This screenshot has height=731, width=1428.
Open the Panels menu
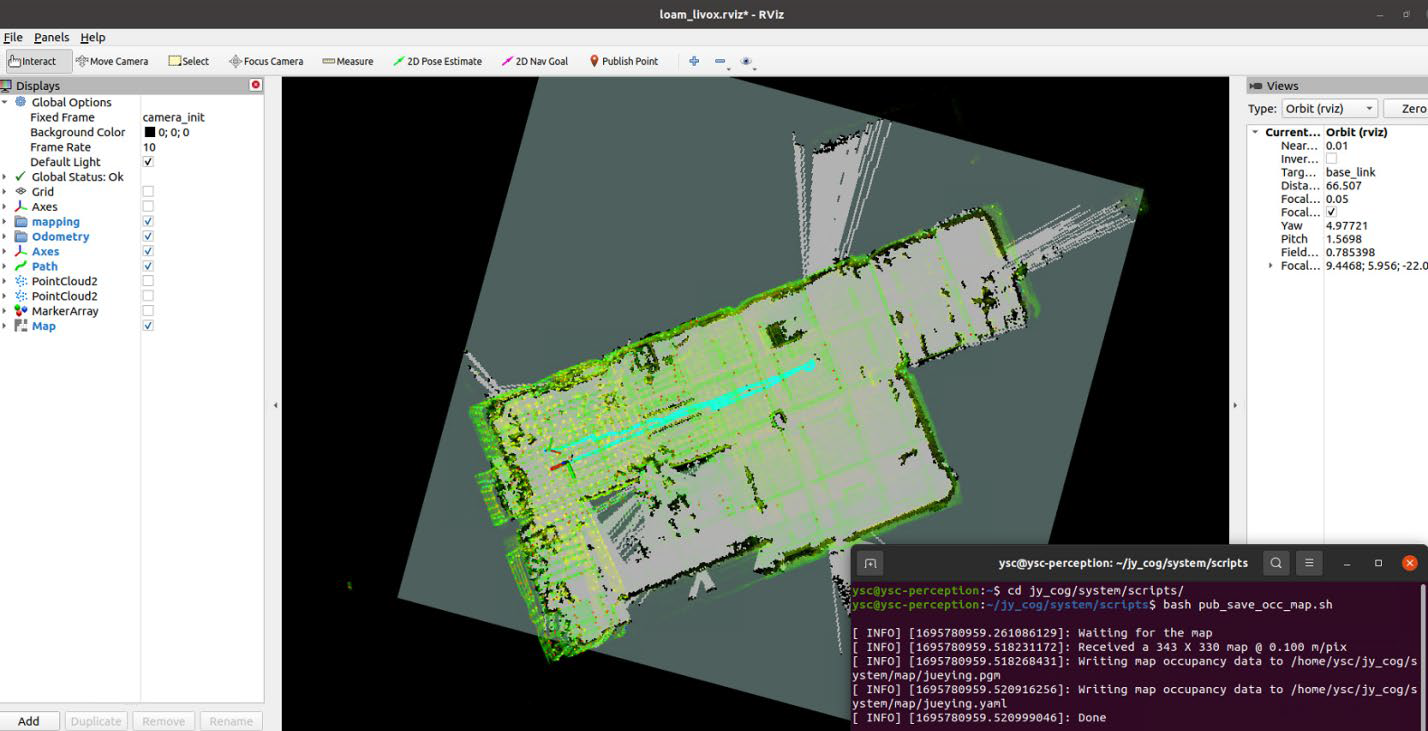tap(51, 37)
